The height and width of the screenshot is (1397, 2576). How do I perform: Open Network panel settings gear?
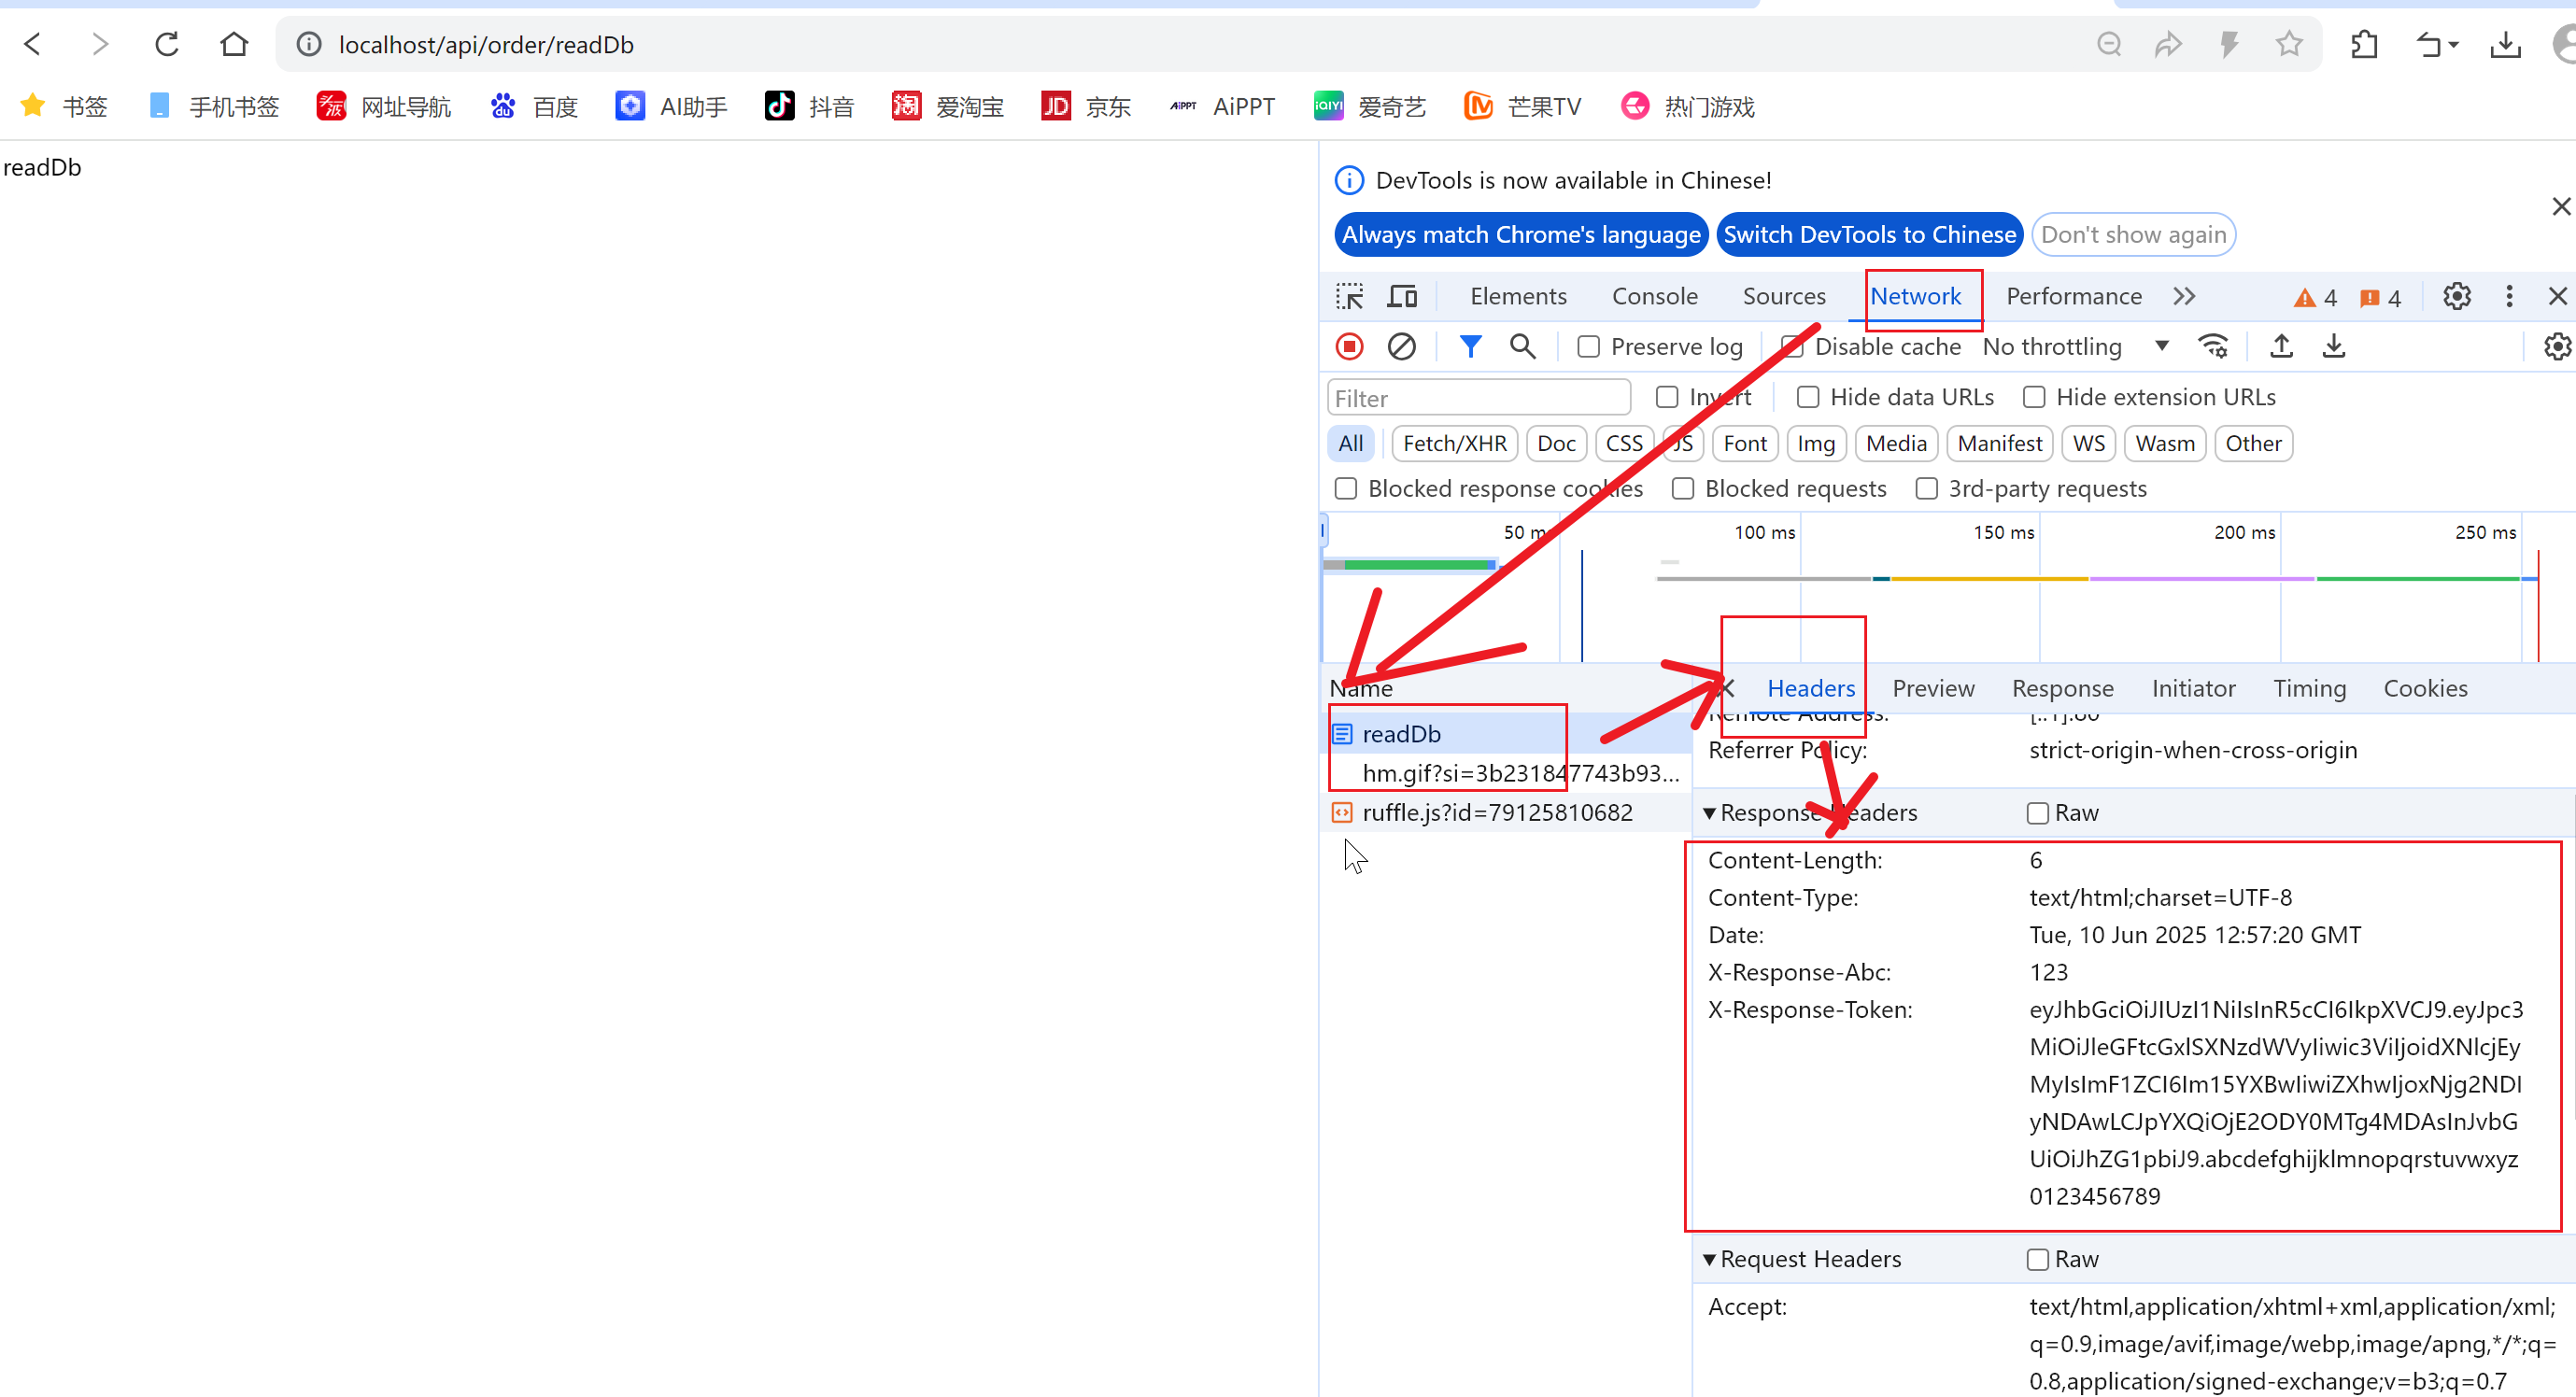(2557, 346)
